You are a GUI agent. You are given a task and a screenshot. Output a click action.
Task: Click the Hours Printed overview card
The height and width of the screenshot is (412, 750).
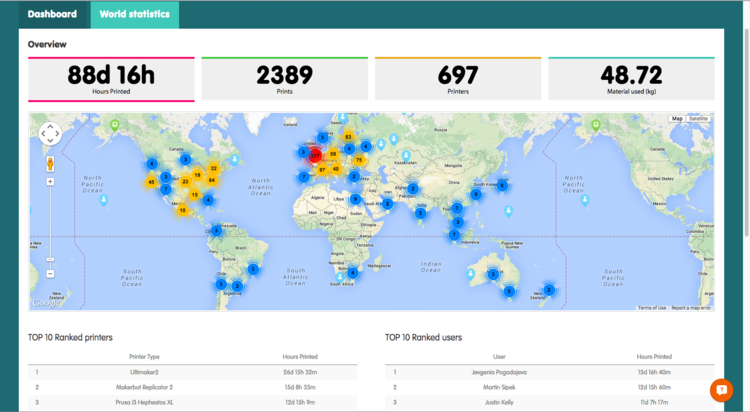110,79
